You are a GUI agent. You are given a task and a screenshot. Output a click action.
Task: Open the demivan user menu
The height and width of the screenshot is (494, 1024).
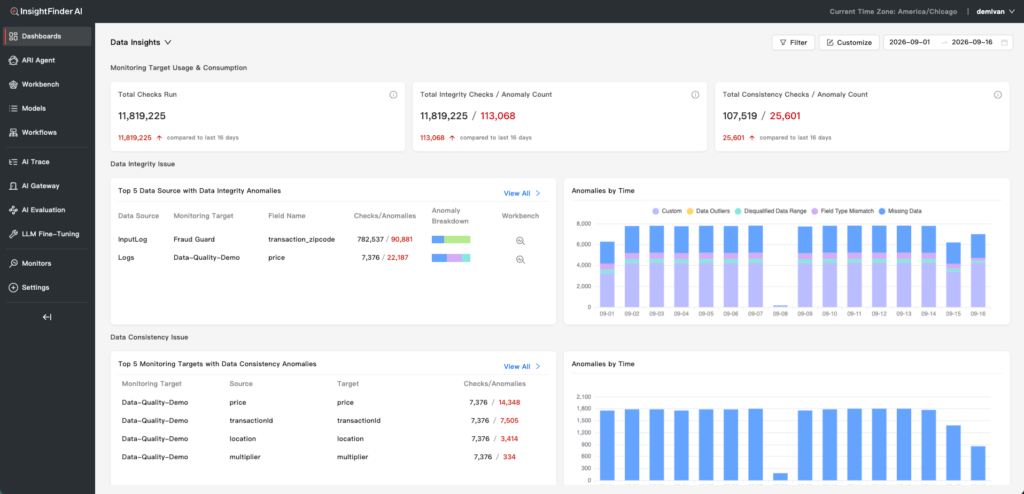[x=994, y=11]
